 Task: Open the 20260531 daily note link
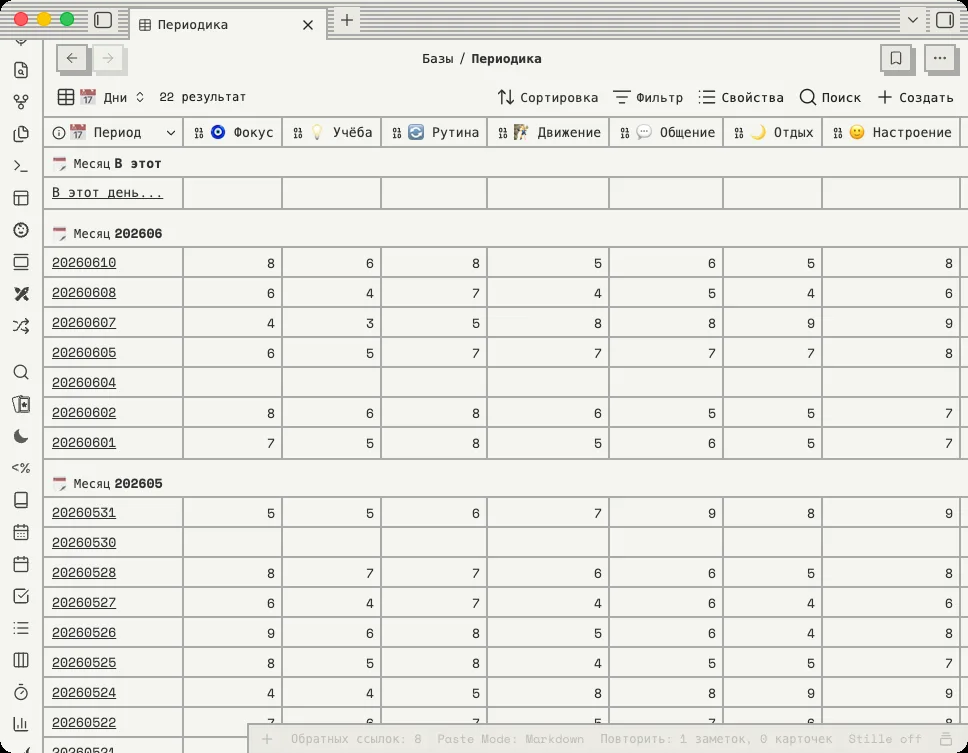pos(84,513)
